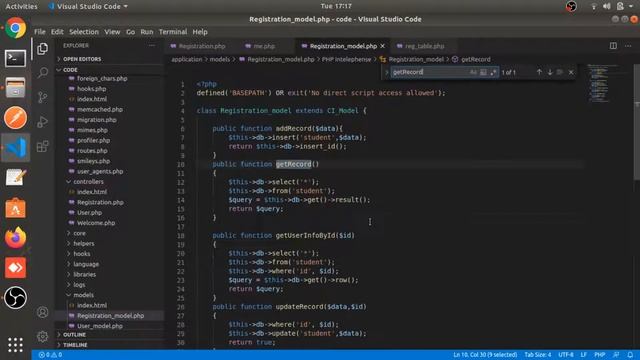Open the Selection menu
Screen dimensions: 640x360
click(84, 32)
